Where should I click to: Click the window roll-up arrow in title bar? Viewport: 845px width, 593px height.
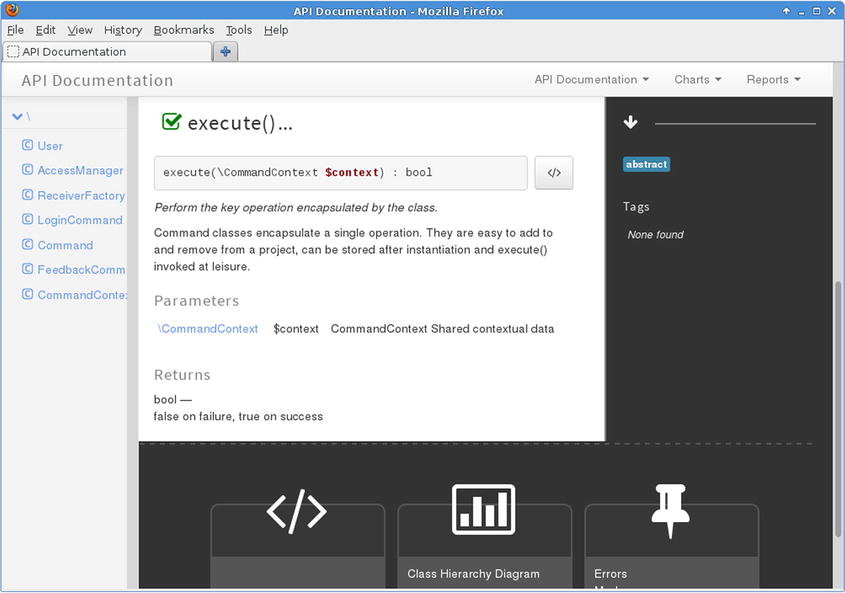[786, 11]
